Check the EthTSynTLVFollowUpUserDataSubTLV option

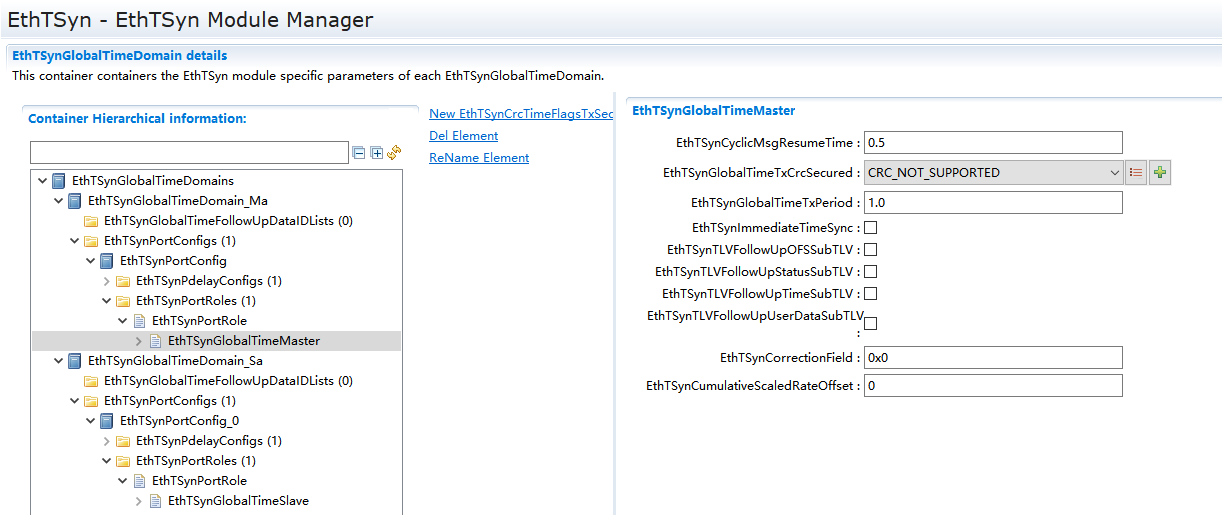point(870,323)
